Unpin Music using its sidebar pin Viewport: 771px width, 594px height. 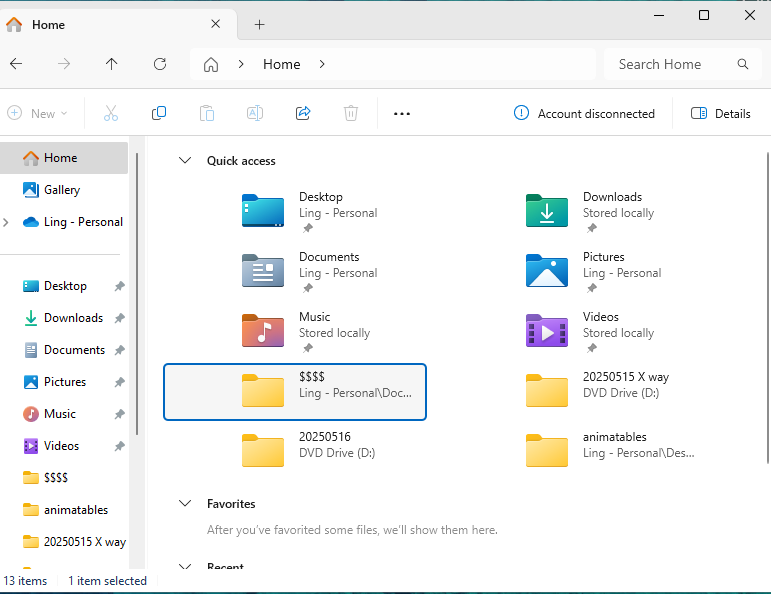point(119,414)
